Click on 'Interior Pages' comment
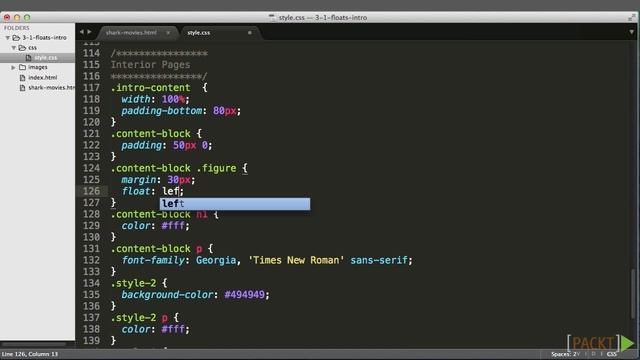The height and width of the screenshot is (360, 640). 151,65
